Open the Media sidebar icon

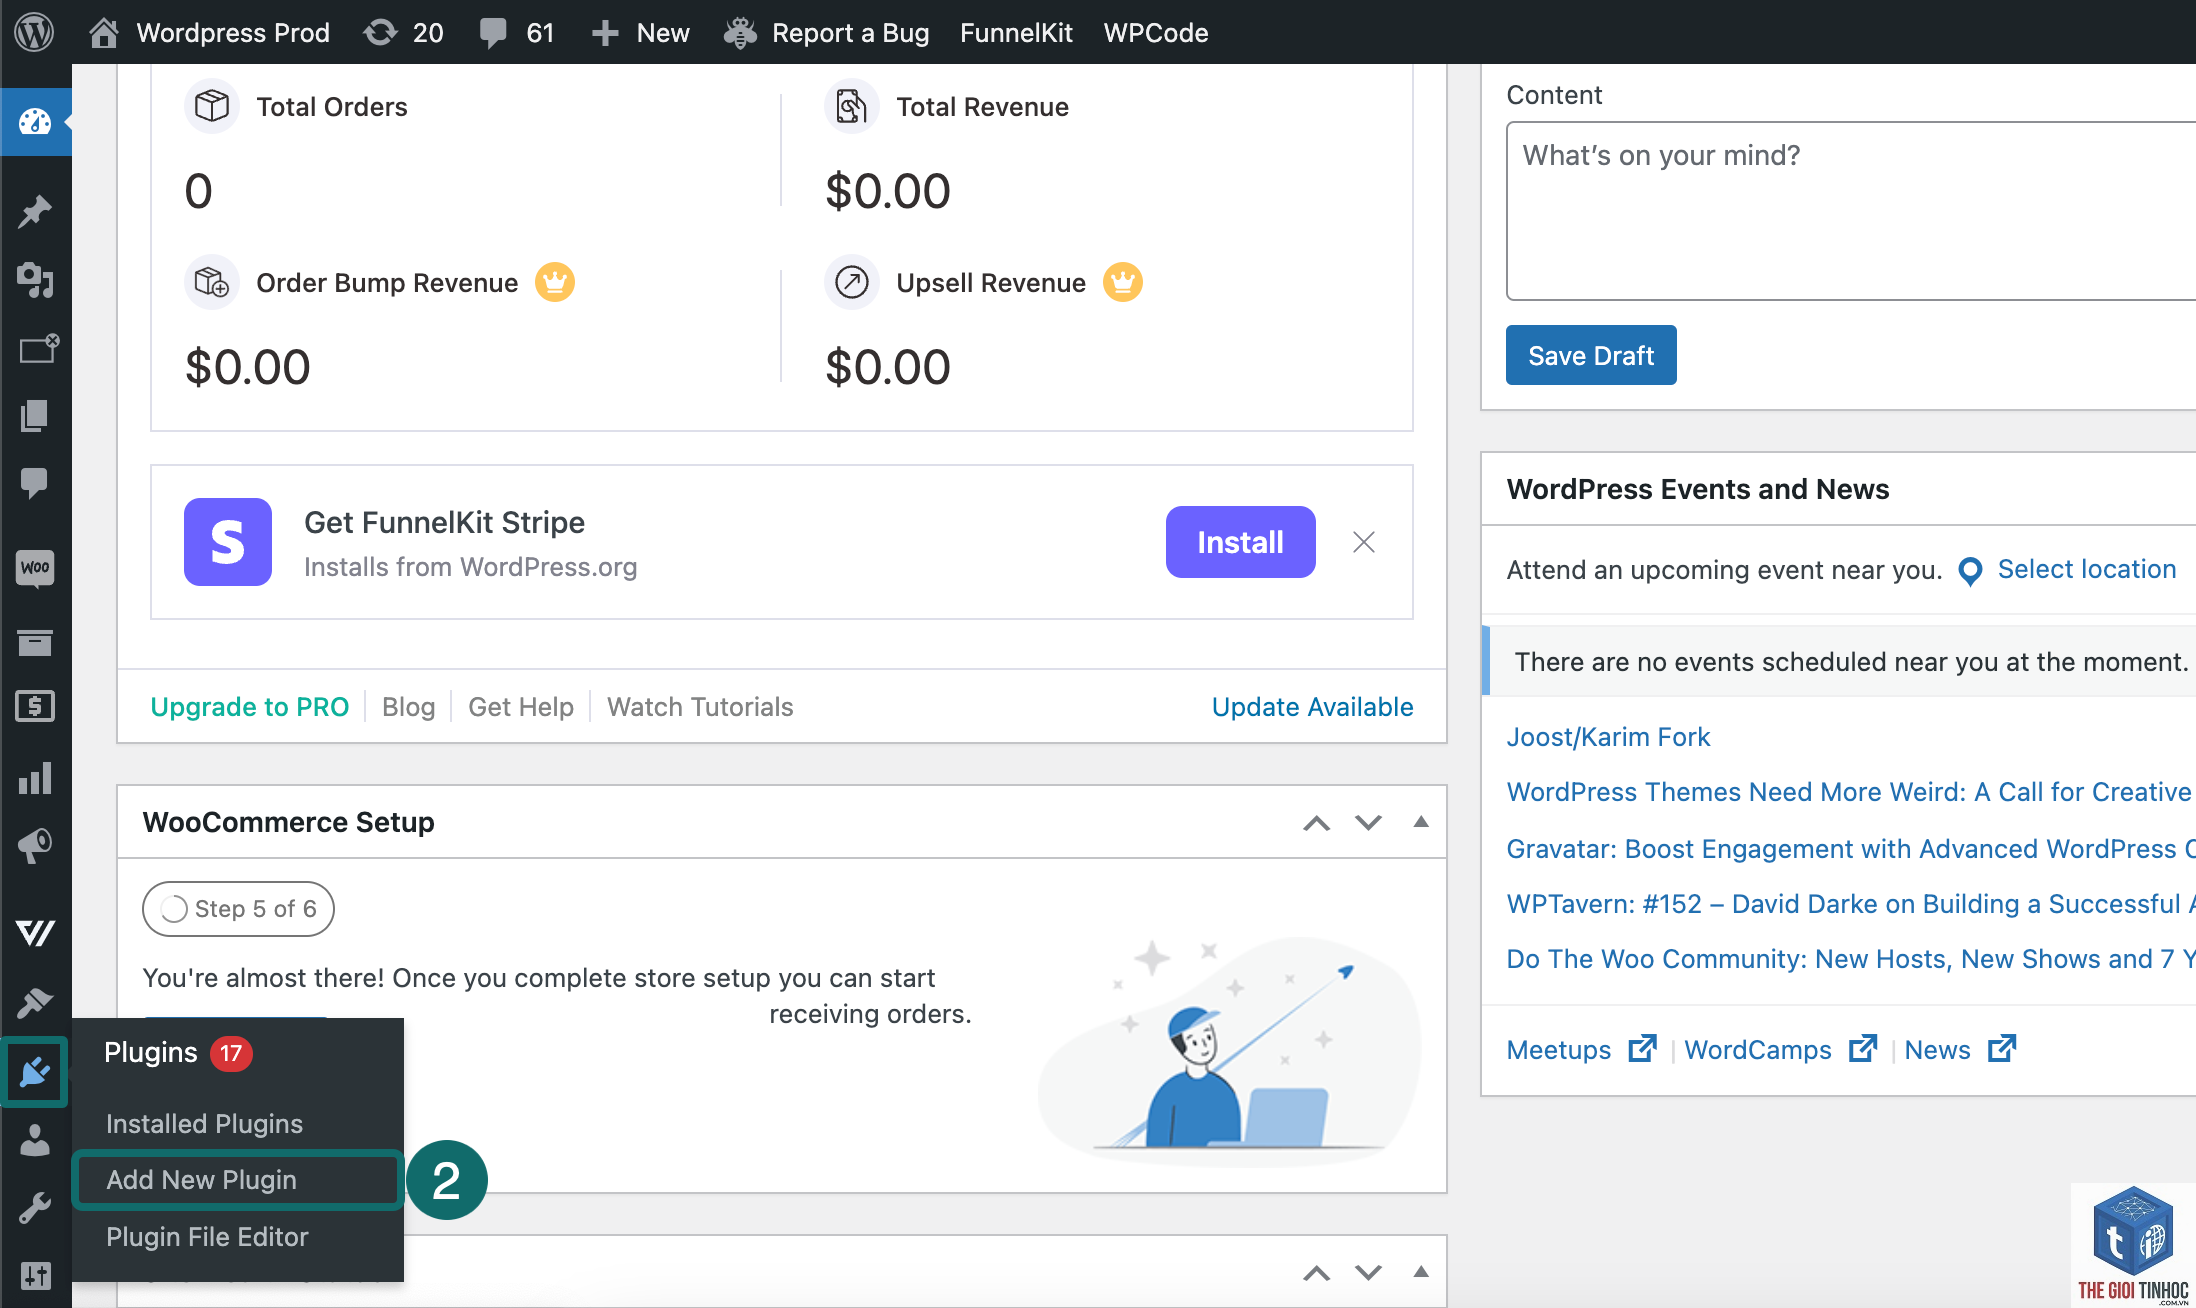[35, 279]
